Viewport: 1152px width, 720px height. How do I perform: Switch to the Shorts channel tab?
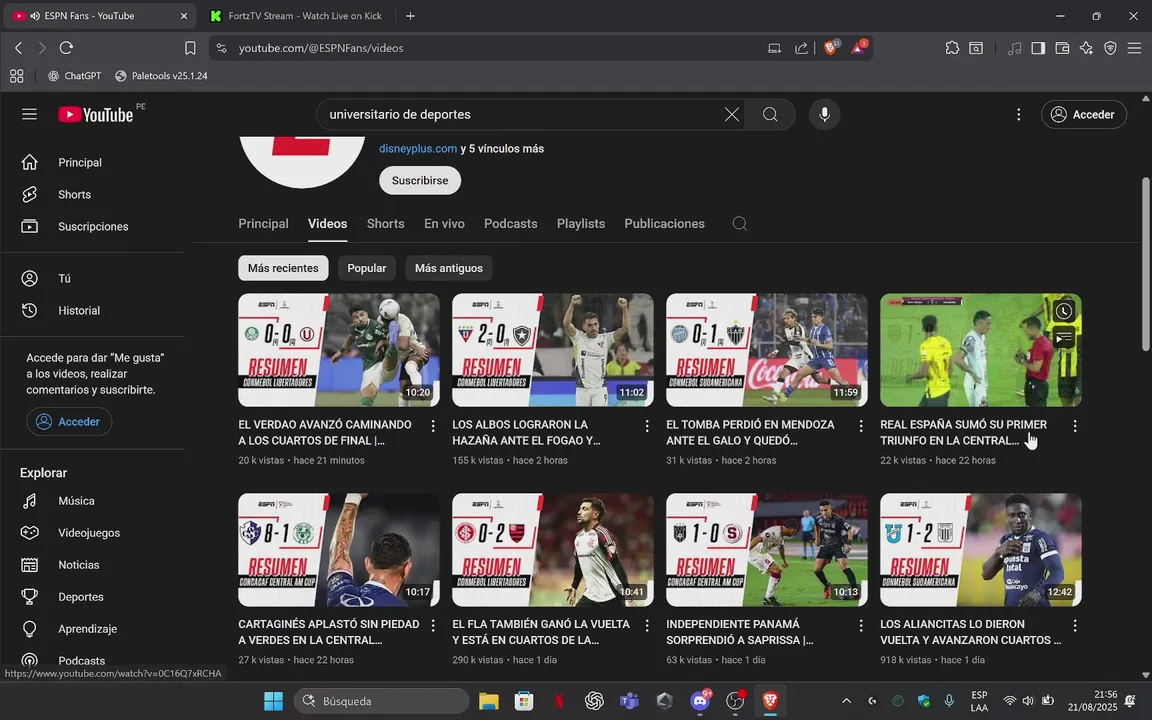386,223
